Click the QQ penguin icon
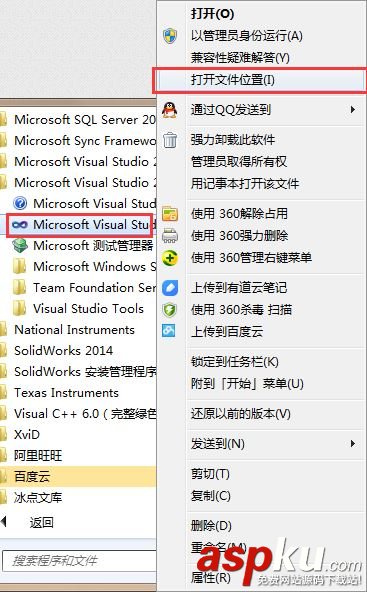The image size is (367, 592). [170, 110]
